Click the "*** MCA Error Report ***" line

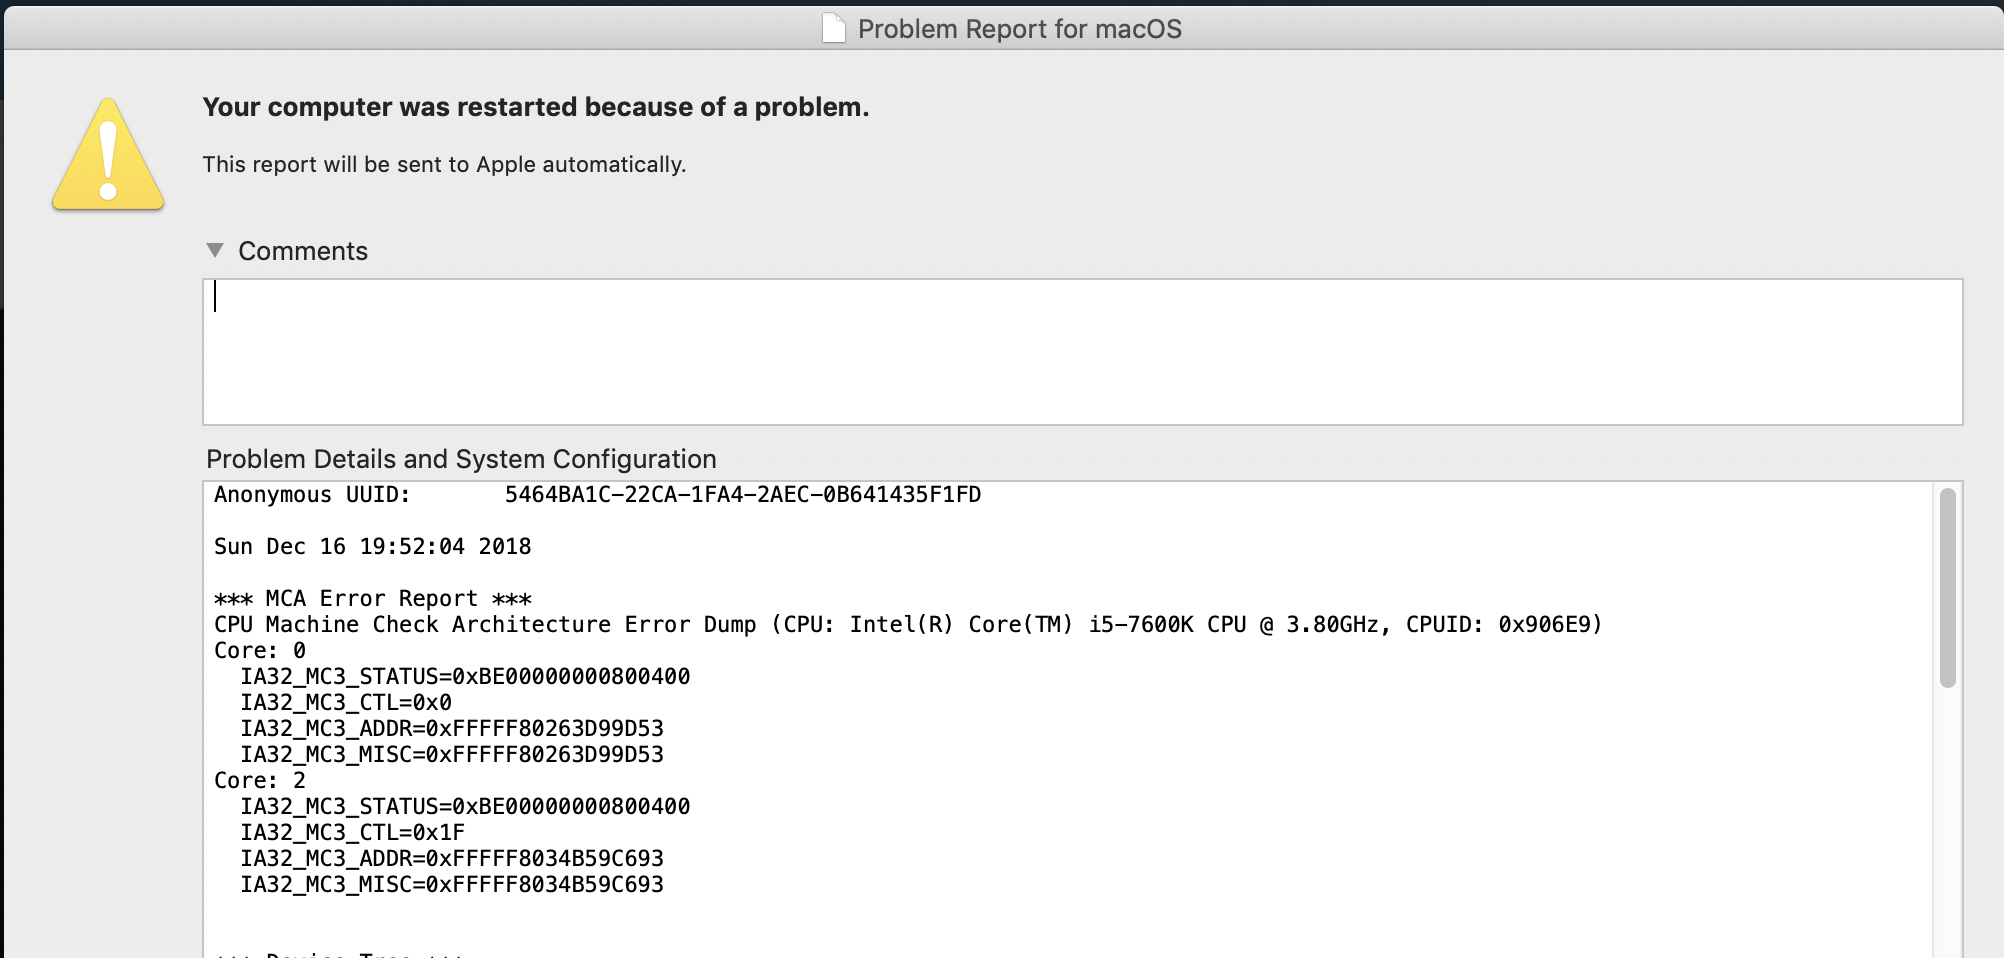click(x=372, y=599)
